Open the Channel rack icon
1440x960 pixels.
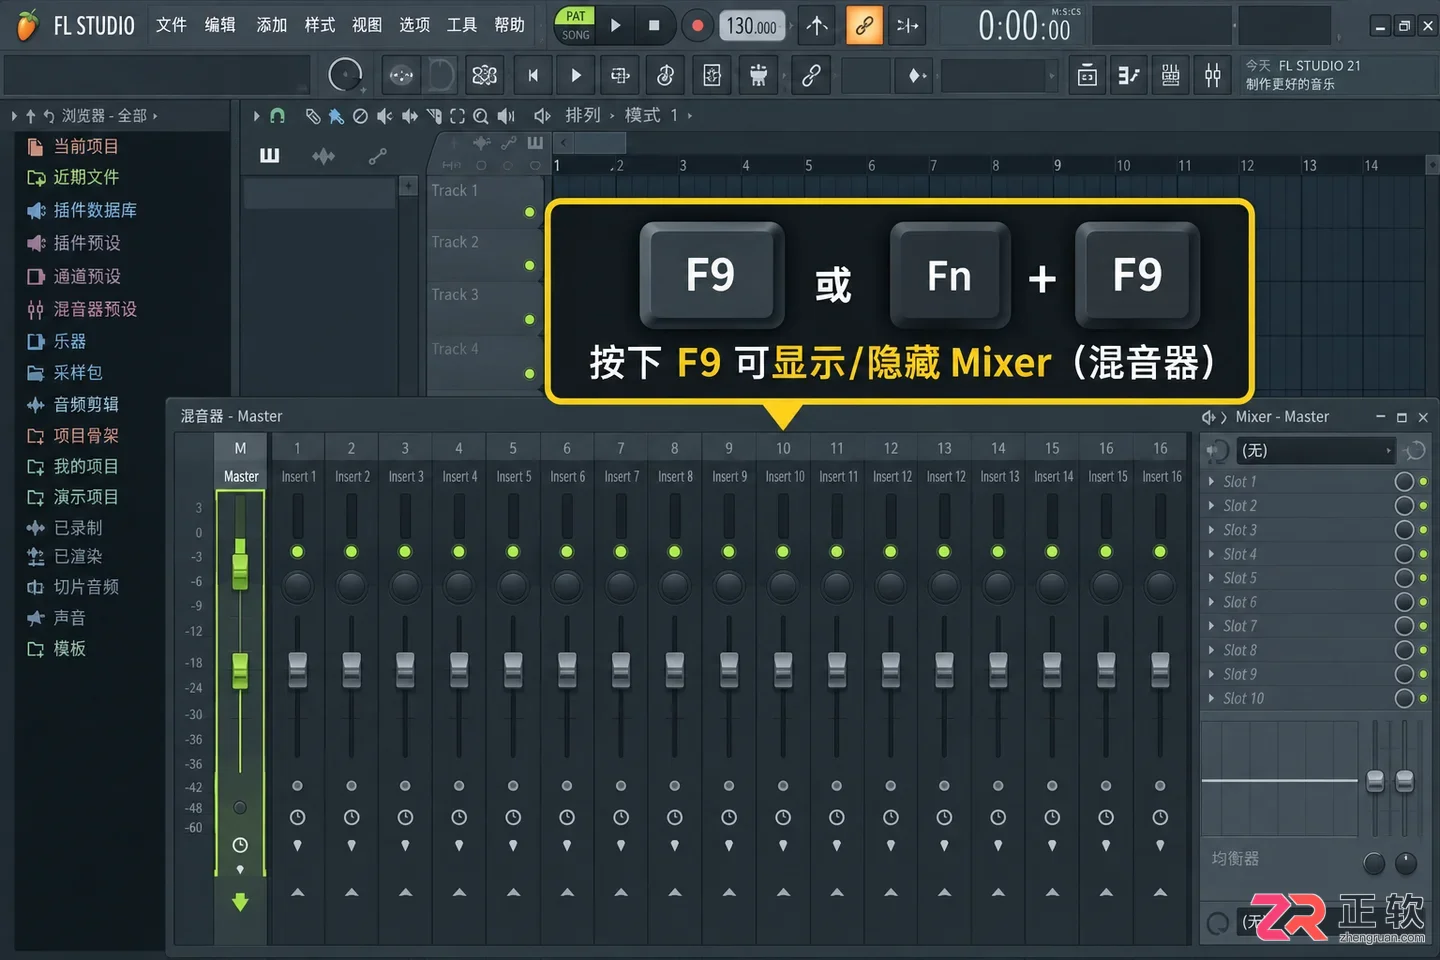coord(1171,75)
